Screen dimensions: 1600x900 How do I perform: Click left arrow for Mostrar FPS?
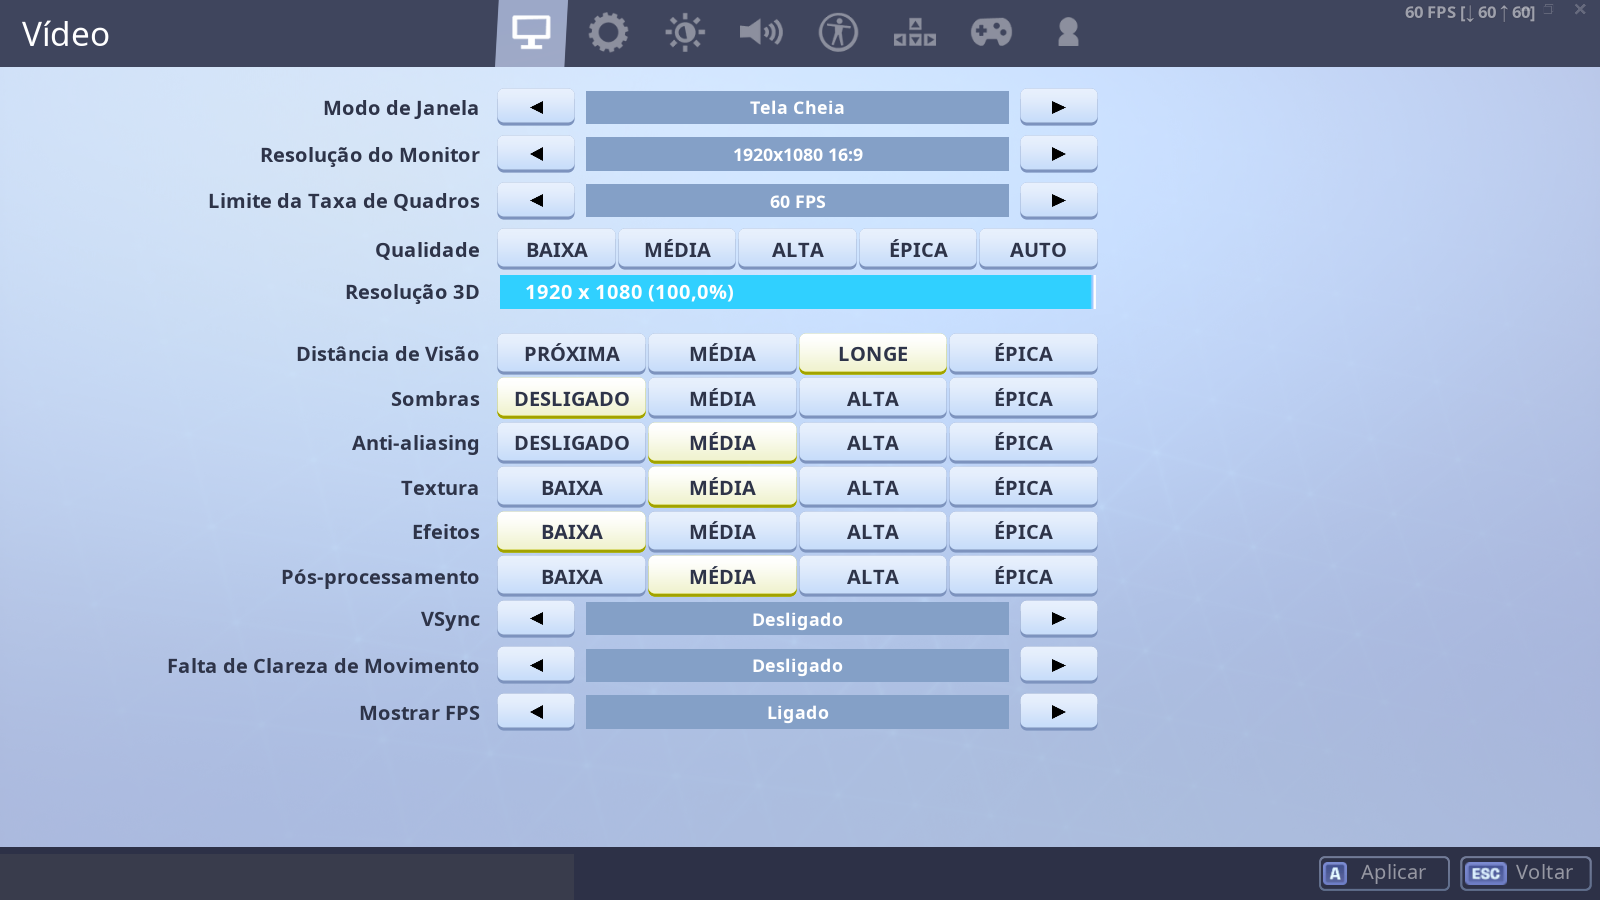tap(536, 712)
